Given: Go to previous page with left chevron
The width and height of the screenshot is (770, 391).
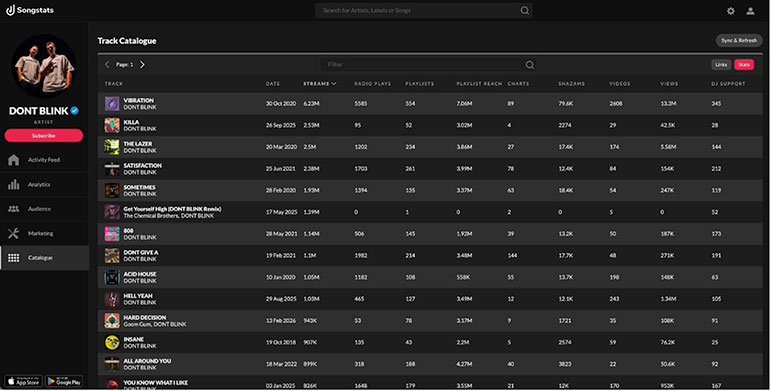Looking at the screenshot, I should [x=107, y=64].
